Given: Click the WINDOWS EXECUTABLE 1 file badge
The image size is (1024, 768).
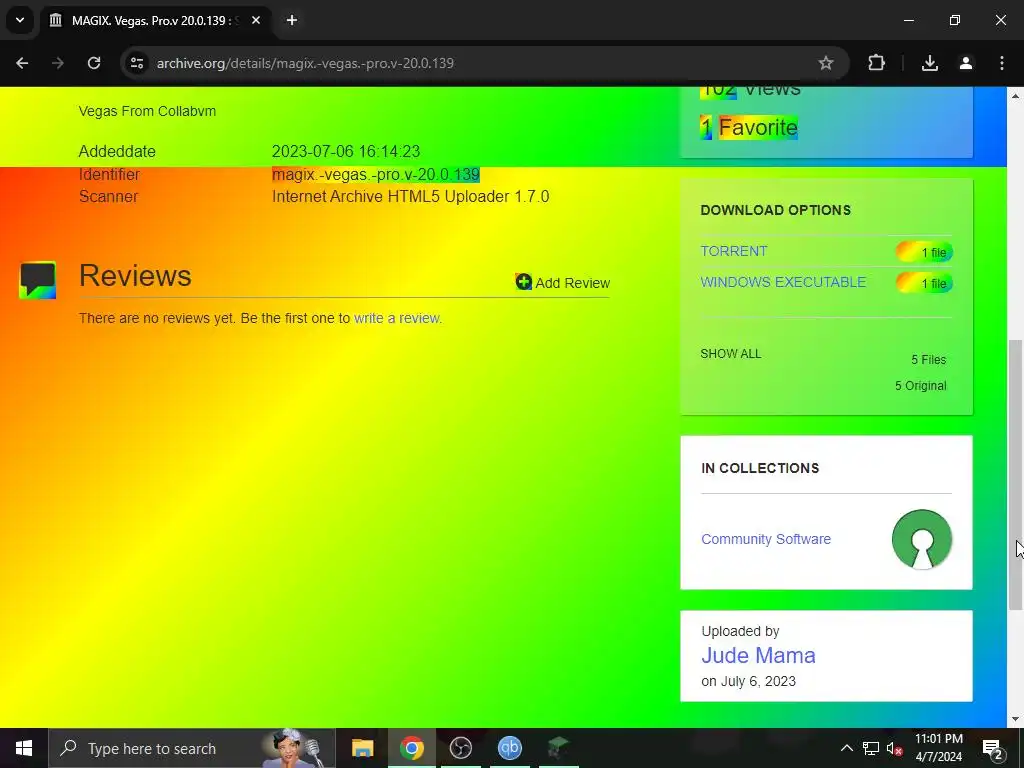Looking at the screenshot, I should click(x=924, y=283).
